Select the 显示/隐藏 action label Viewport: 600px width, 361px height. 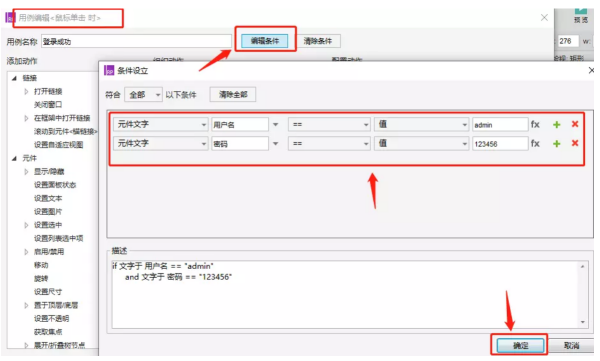coord(49,172)
